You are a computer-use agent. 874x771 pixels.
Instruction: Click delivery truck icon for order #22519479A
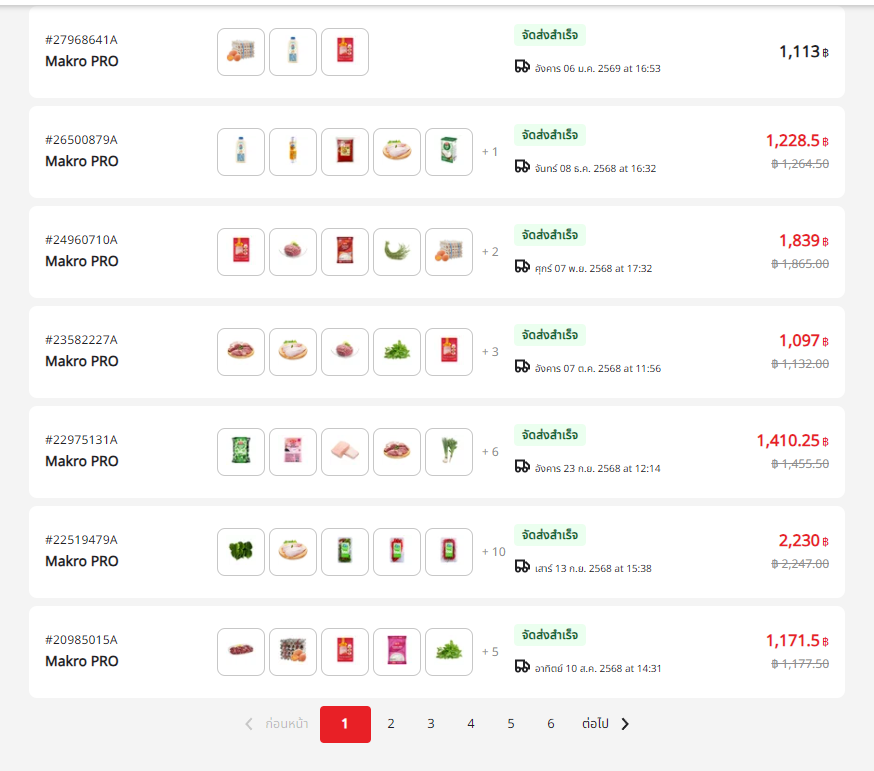[x=522, y=566]
